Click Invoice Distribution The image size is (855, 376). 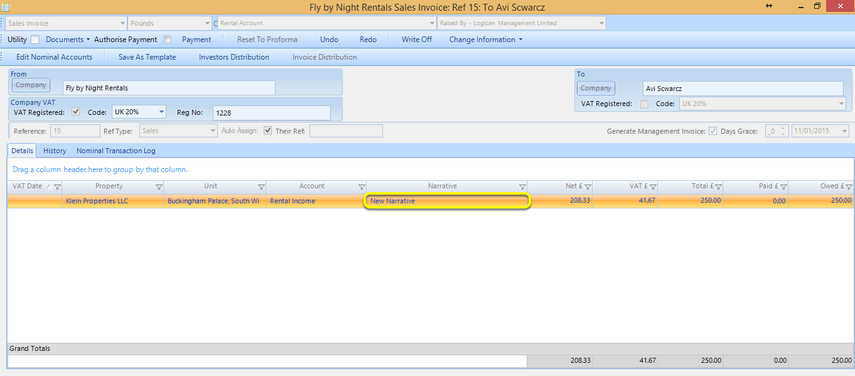[x=325, y=57]
